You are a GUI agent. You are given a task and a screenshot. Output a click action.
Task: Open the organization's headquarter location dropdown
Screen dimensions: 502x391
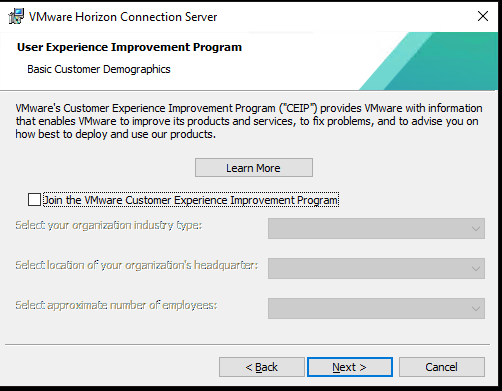(x=376, y=268)
